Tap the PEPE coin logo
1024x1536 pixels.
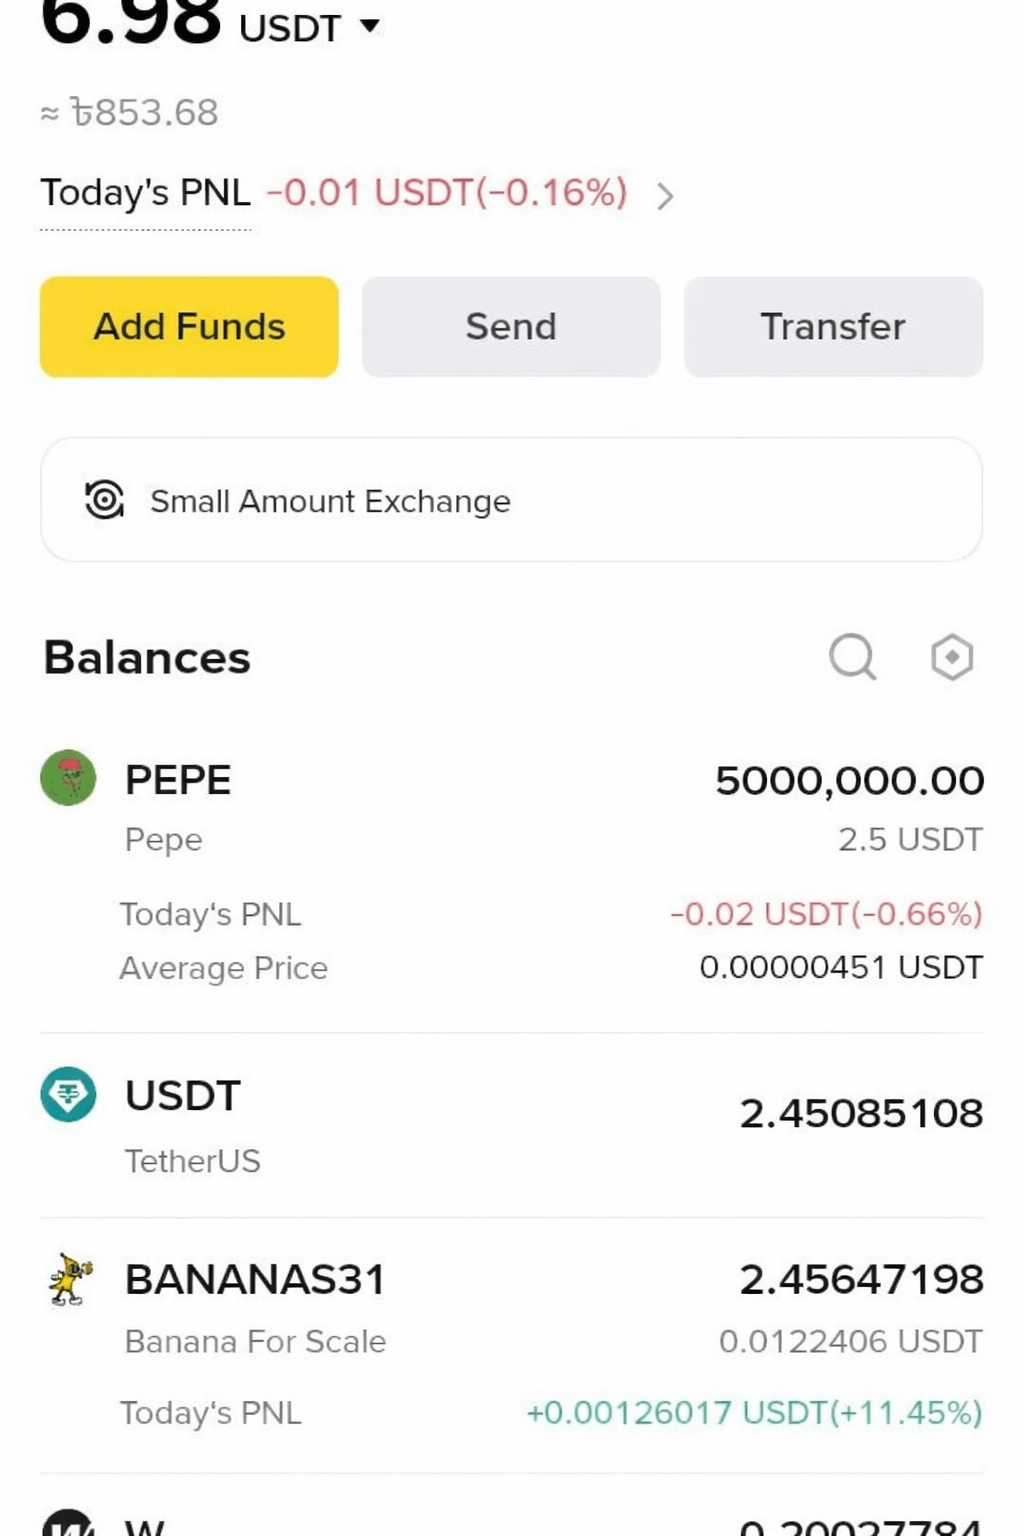(x=68, y=778)
